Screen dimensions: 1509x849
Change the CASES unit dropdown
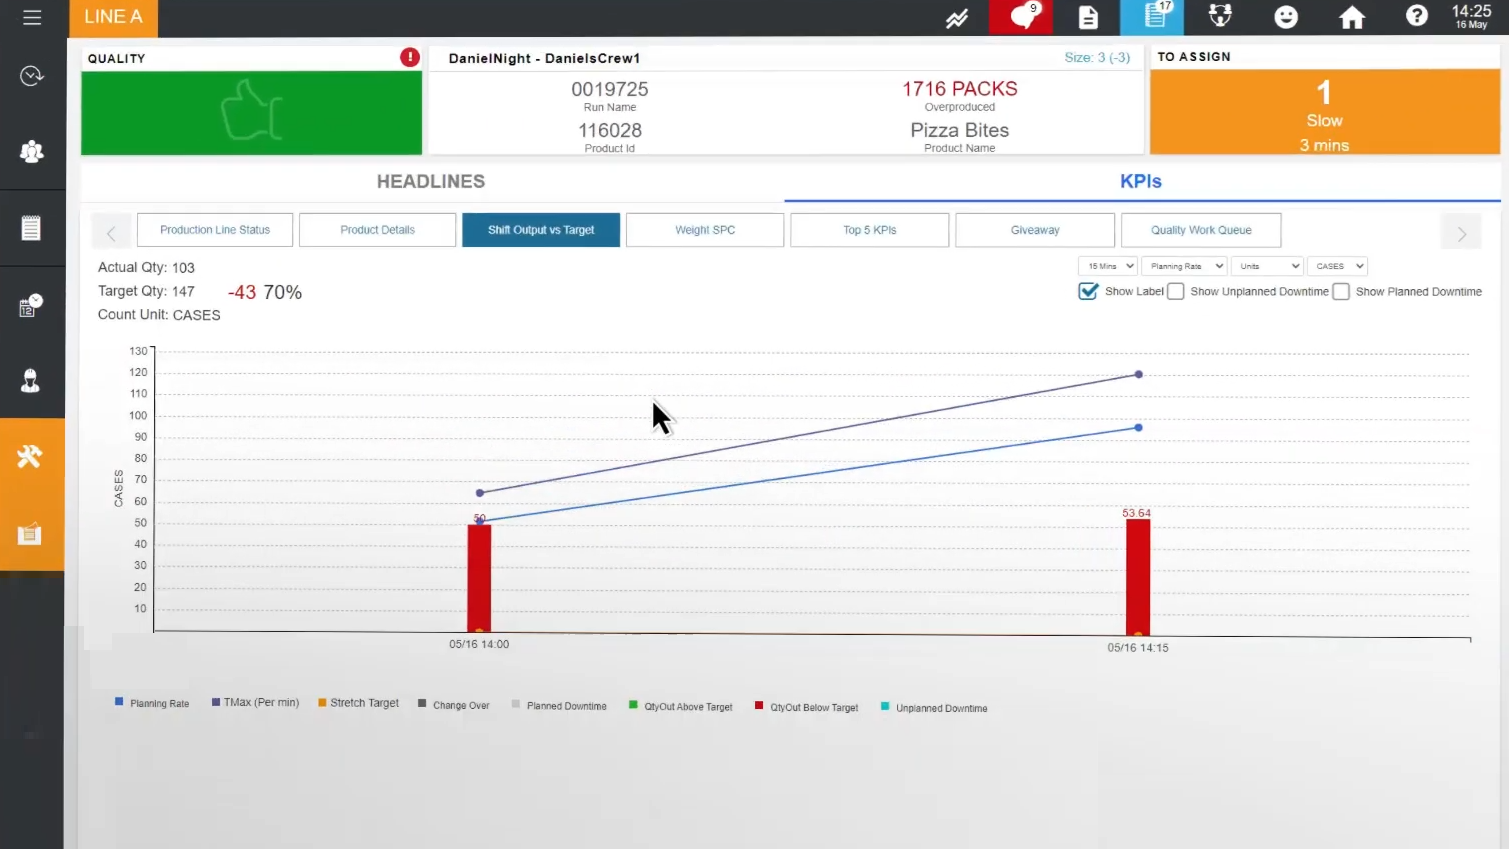[1337, 266]
